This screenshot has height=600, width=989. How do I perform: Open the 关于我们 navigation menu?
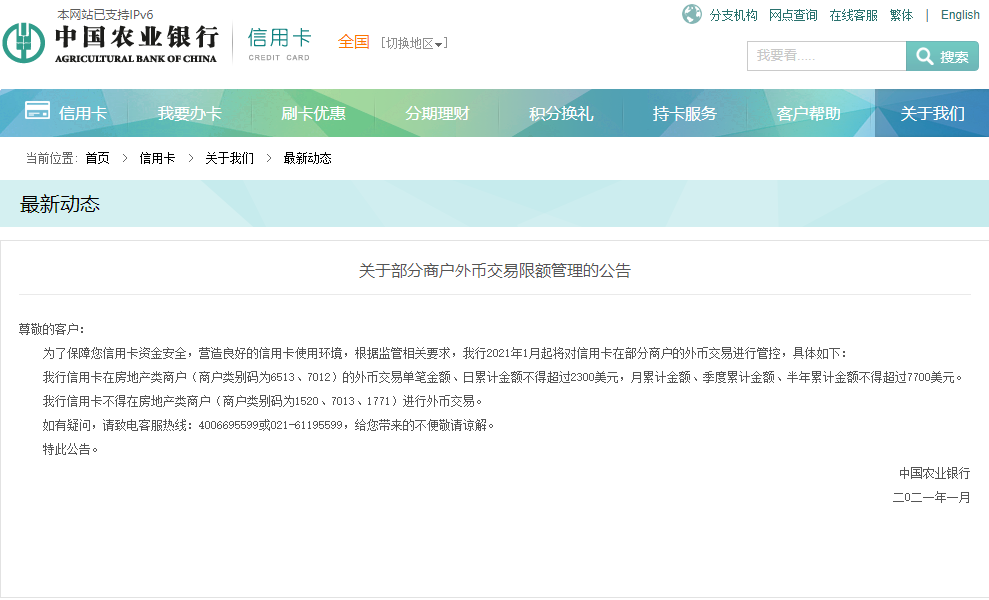pyautogui.click(x=932, y=114)
